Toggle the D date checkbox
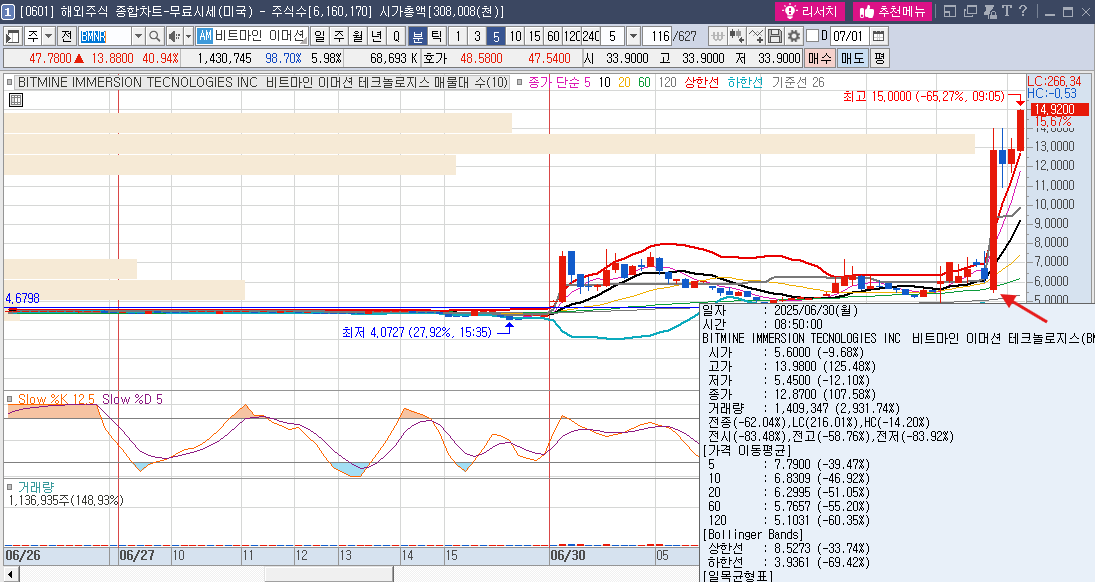Screen dimensions: 1095x582 (x=812, y=36)
